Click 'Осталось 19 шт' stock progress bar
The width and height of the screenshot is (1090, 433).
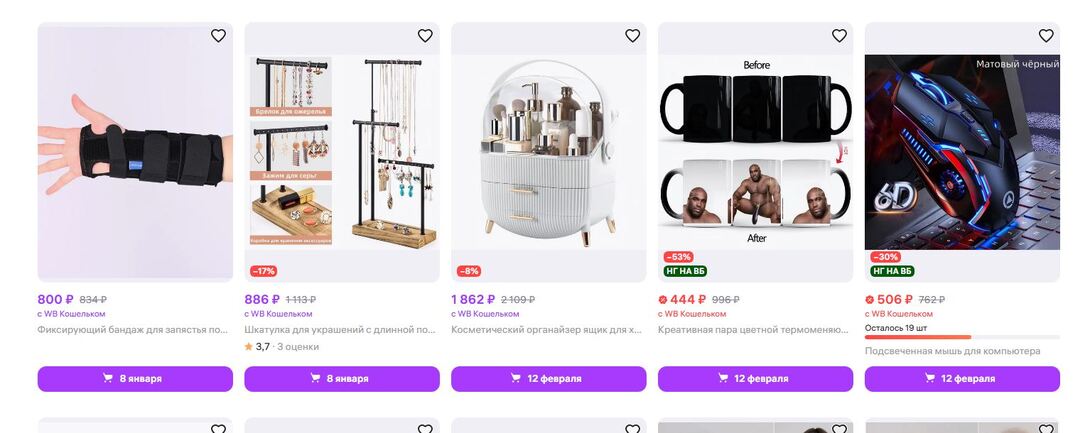pos(962,337)
